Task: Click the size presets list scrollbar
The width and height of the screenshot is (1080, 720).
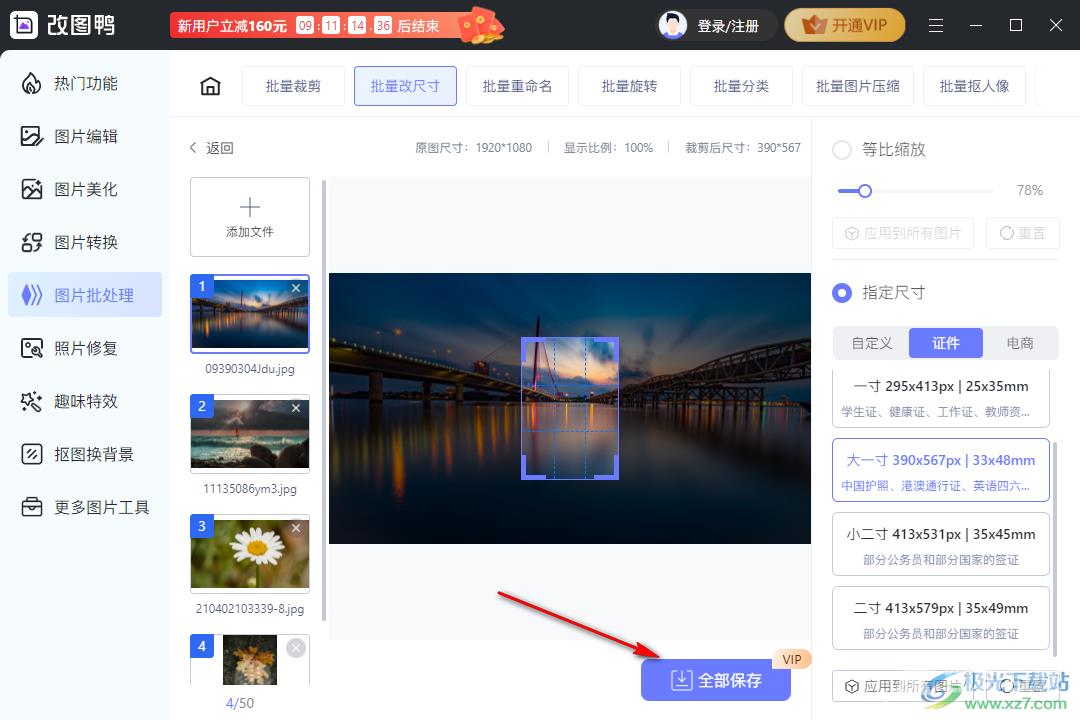Action: click(x=1055, y=548)
